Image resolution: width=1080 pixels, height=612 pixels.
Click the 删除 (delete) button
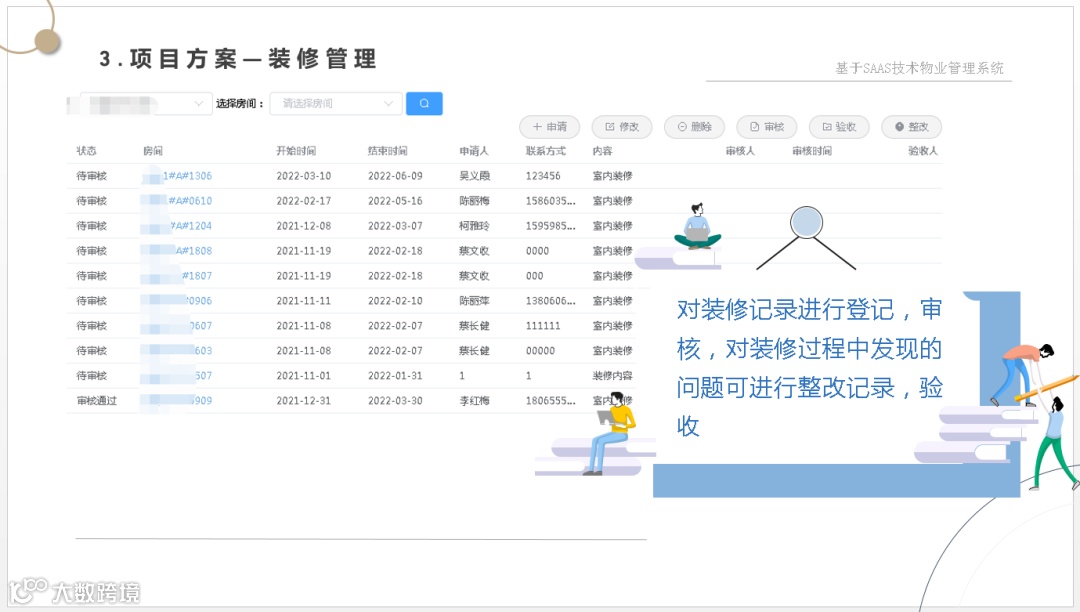[694, 127]
